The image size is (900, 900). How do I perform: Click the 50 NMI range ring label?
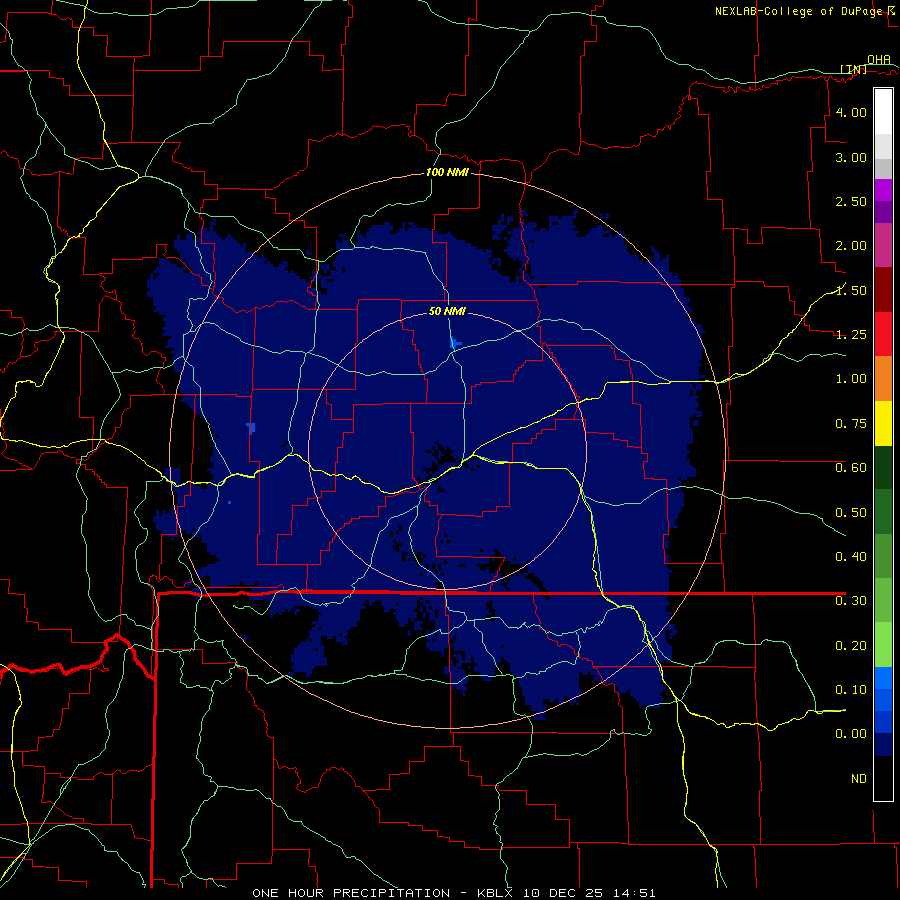[x=447, y=312]
